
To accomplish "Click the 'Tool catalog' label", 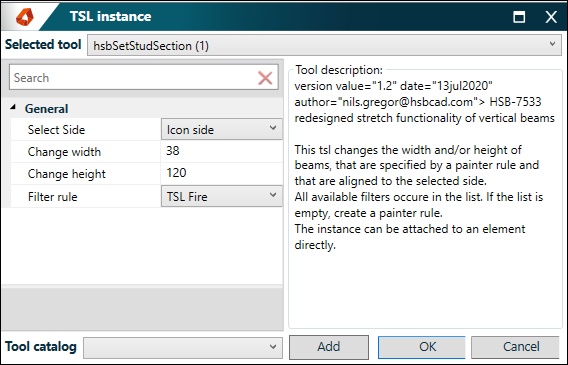I will pyautogui.click(x=41, y=347).
